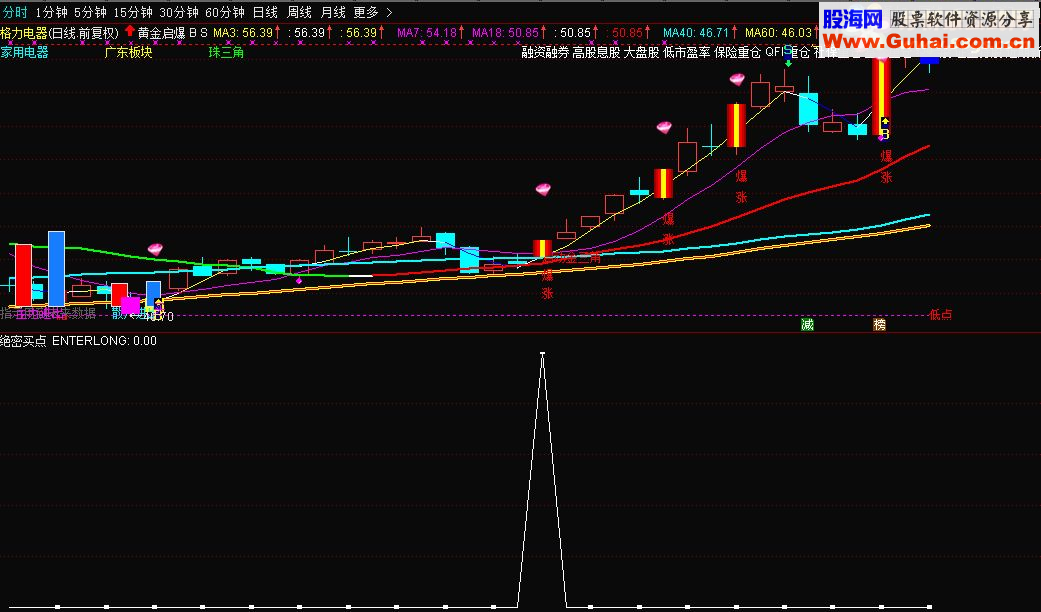Click the 格力电器(日线.前复权) stock title
Screen dimensions: 1041x612
coord(59,33)
